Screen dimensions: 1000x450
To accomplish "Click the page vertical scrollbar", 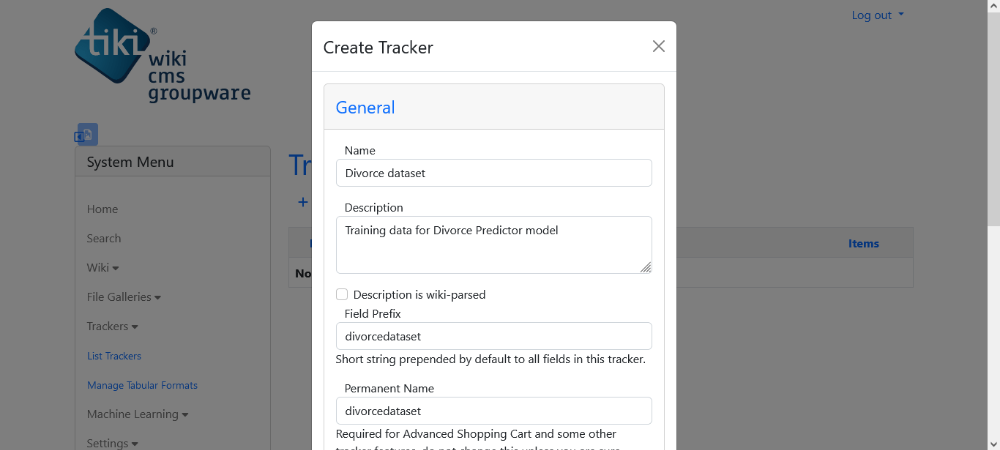I will 994,225.
